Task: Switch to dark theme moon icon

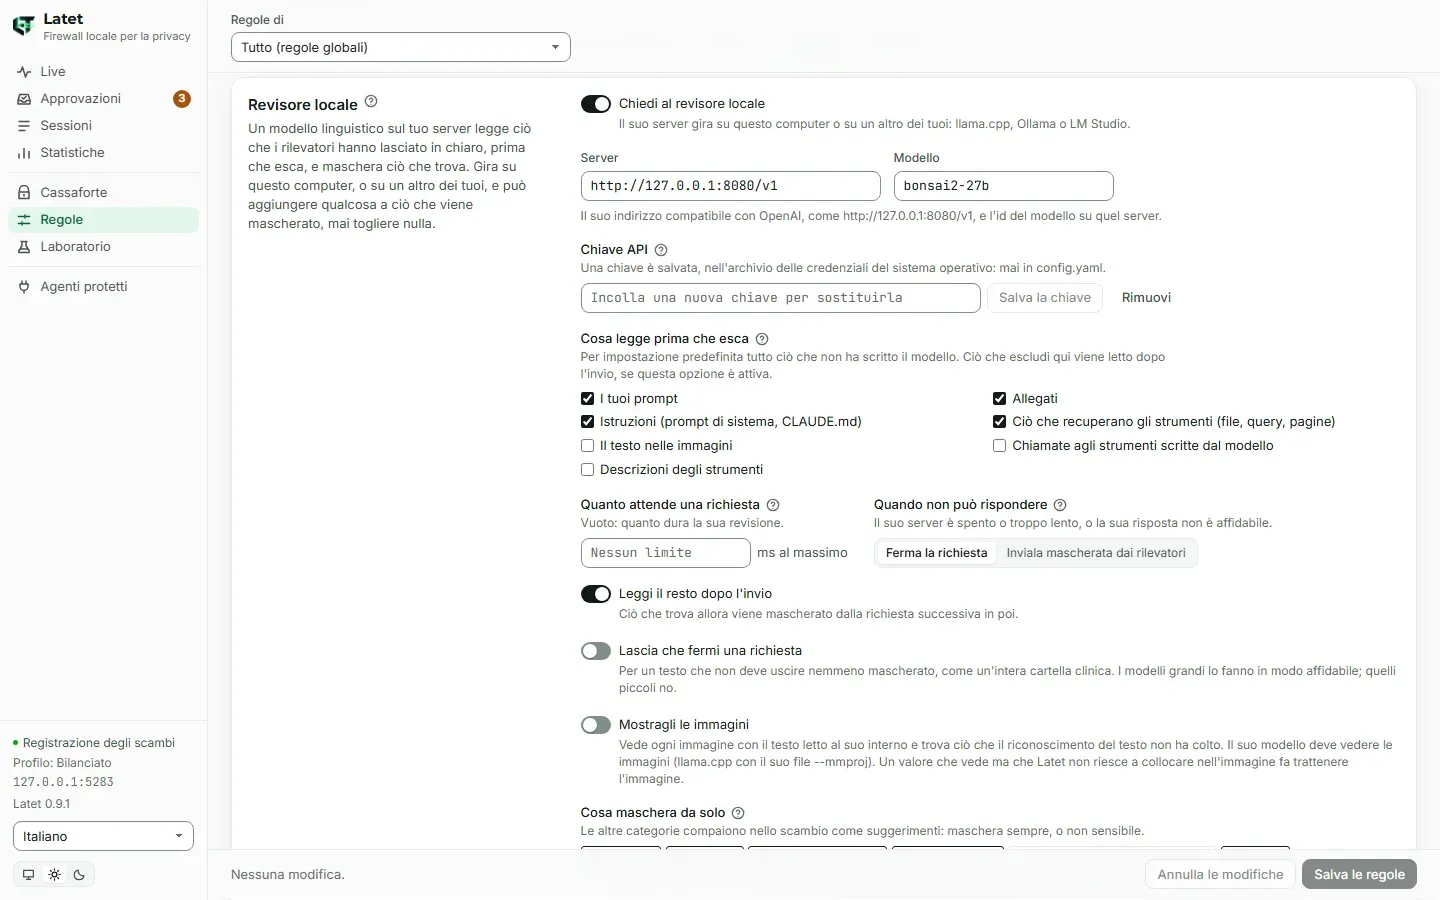Action: click(x=79, y=874)
